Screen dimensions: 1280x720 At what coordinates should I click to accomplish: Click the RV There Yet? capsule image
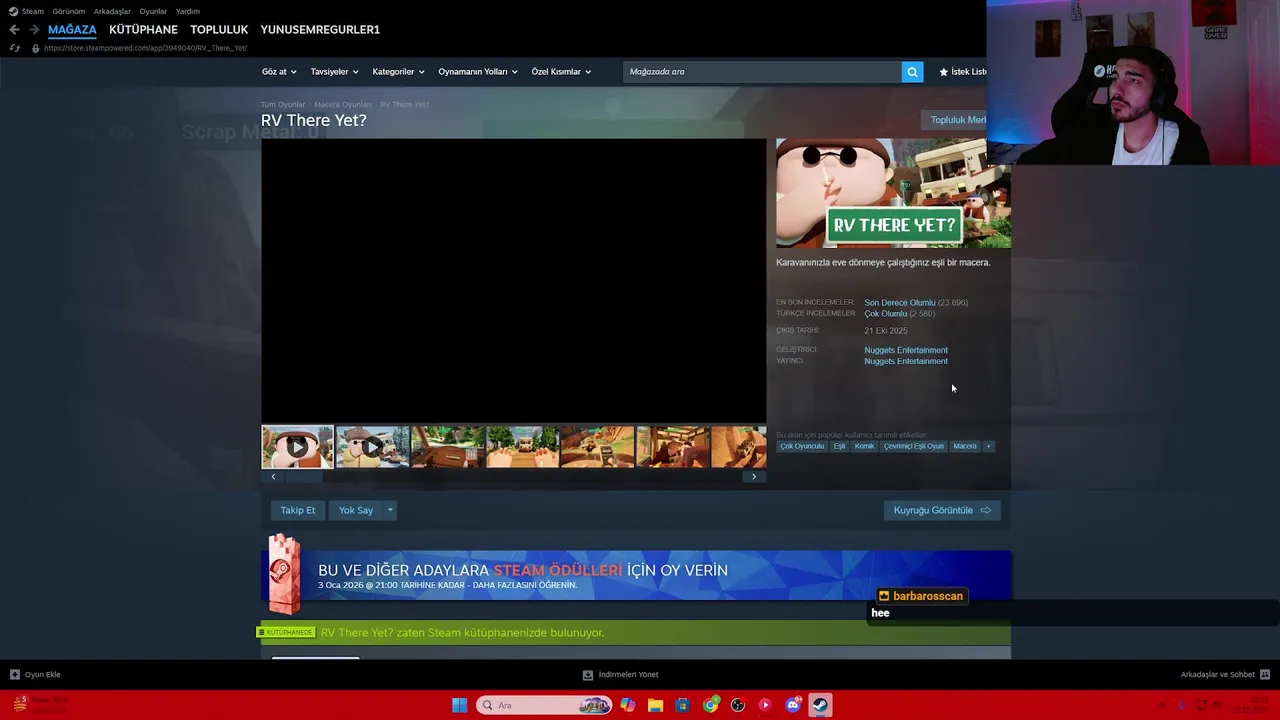tap(894, 193)
